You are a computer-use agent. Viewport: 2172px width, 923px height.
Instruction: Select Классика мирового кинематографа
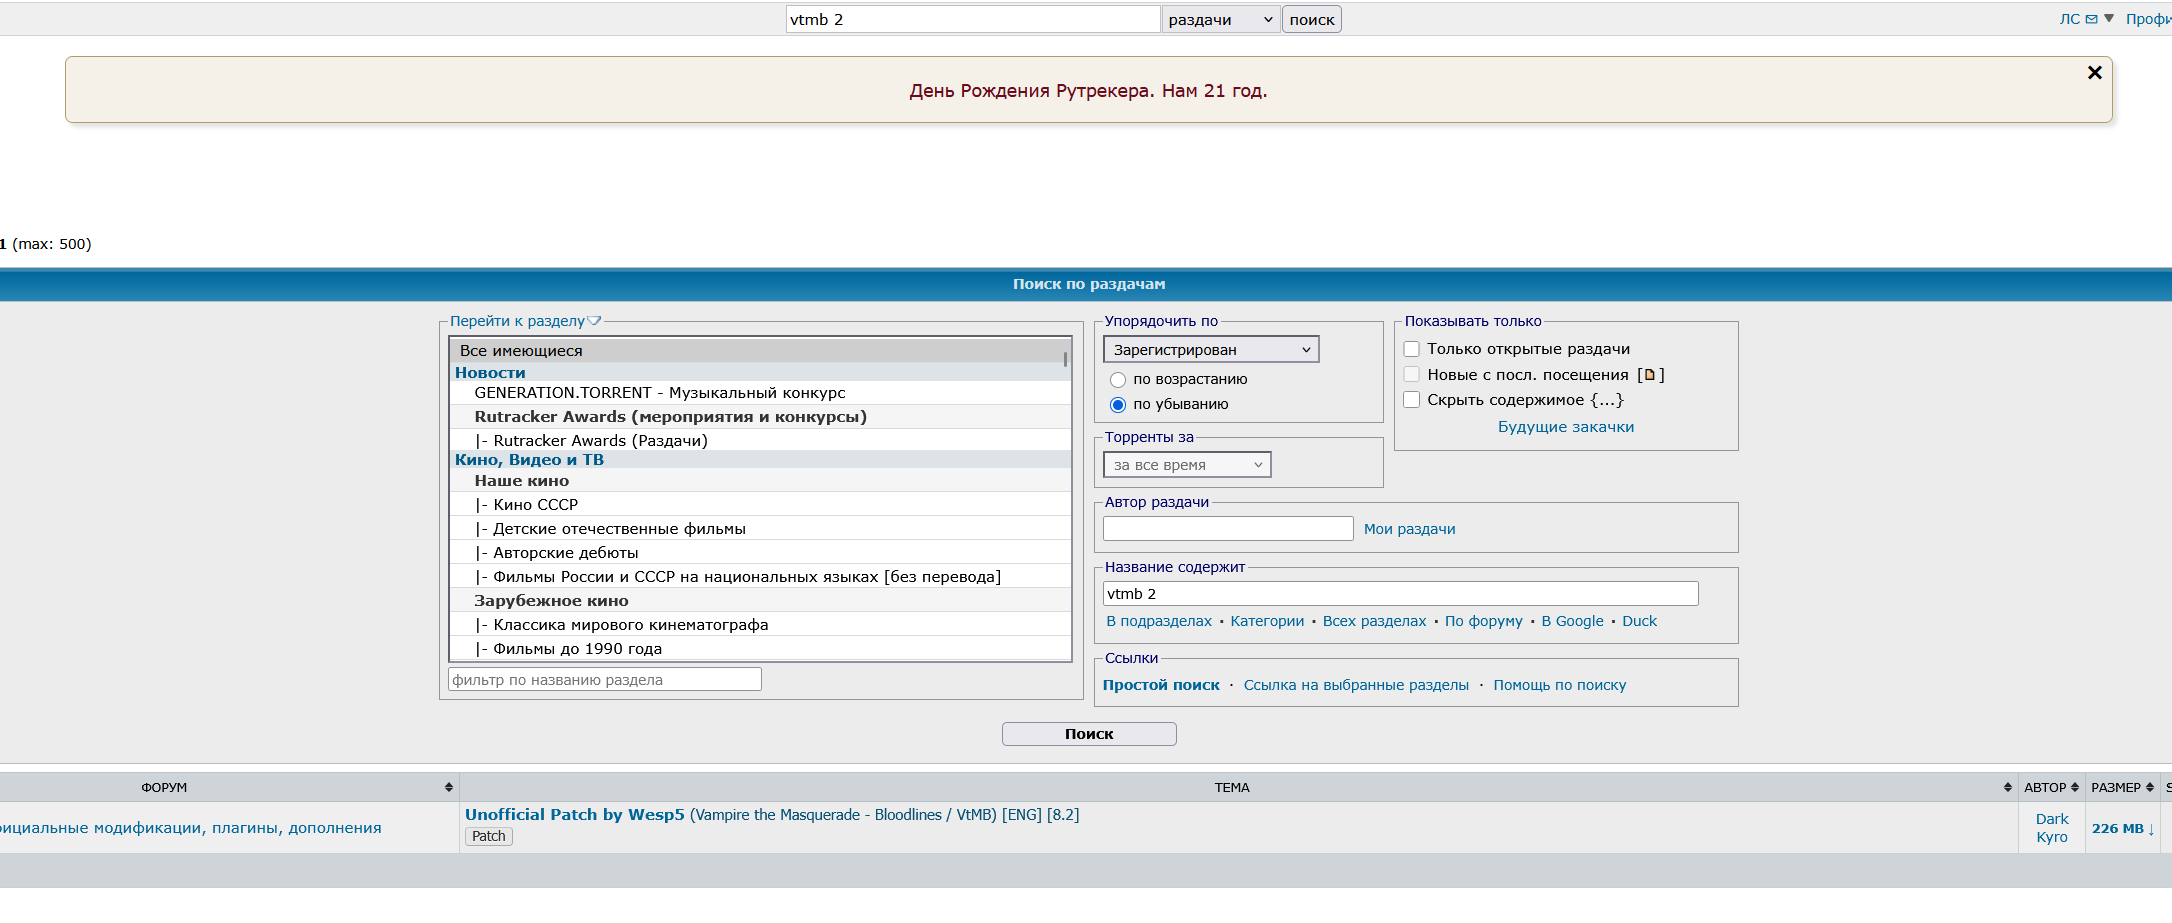click(x=760, y=625)
